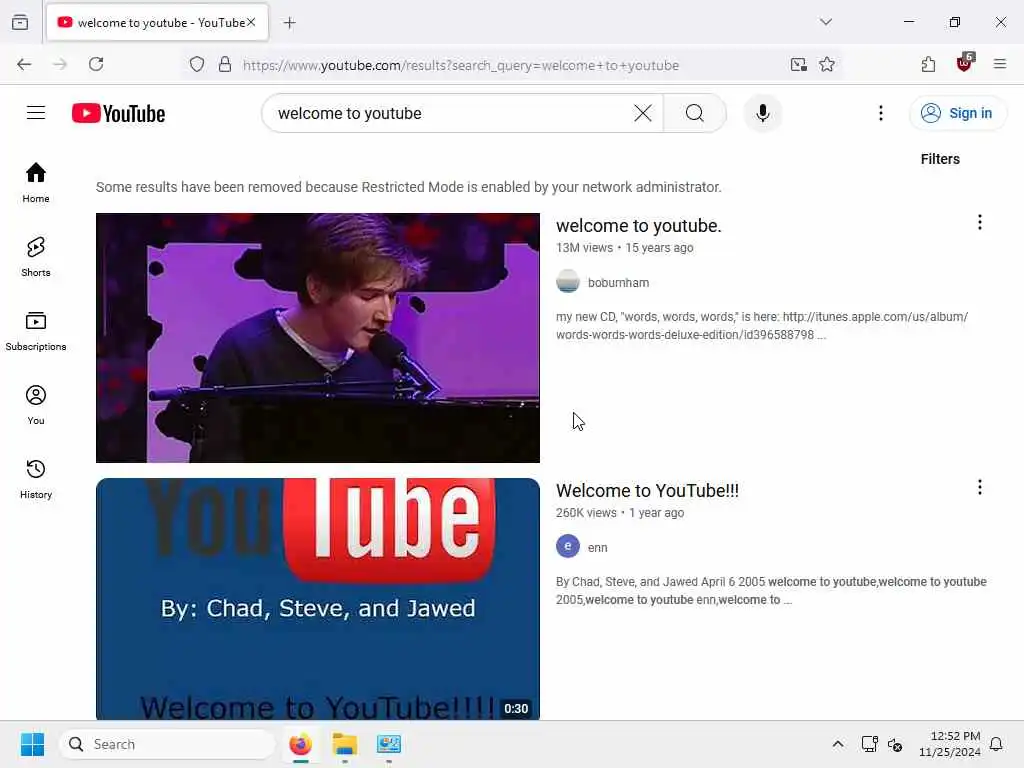Close the 'welcome to youtube' tab
The image size is (1024, 768).
coord(251,22)
